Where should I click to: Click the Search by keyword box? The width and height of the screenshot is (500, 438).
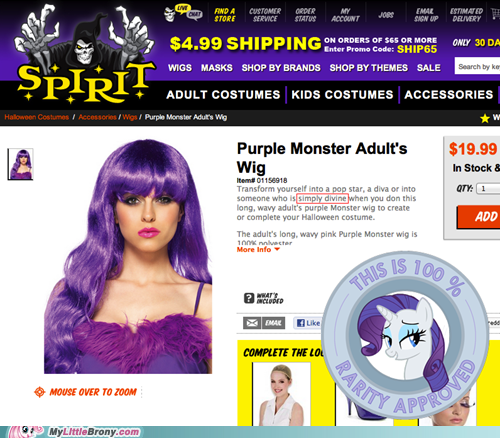tap(477, 66)
